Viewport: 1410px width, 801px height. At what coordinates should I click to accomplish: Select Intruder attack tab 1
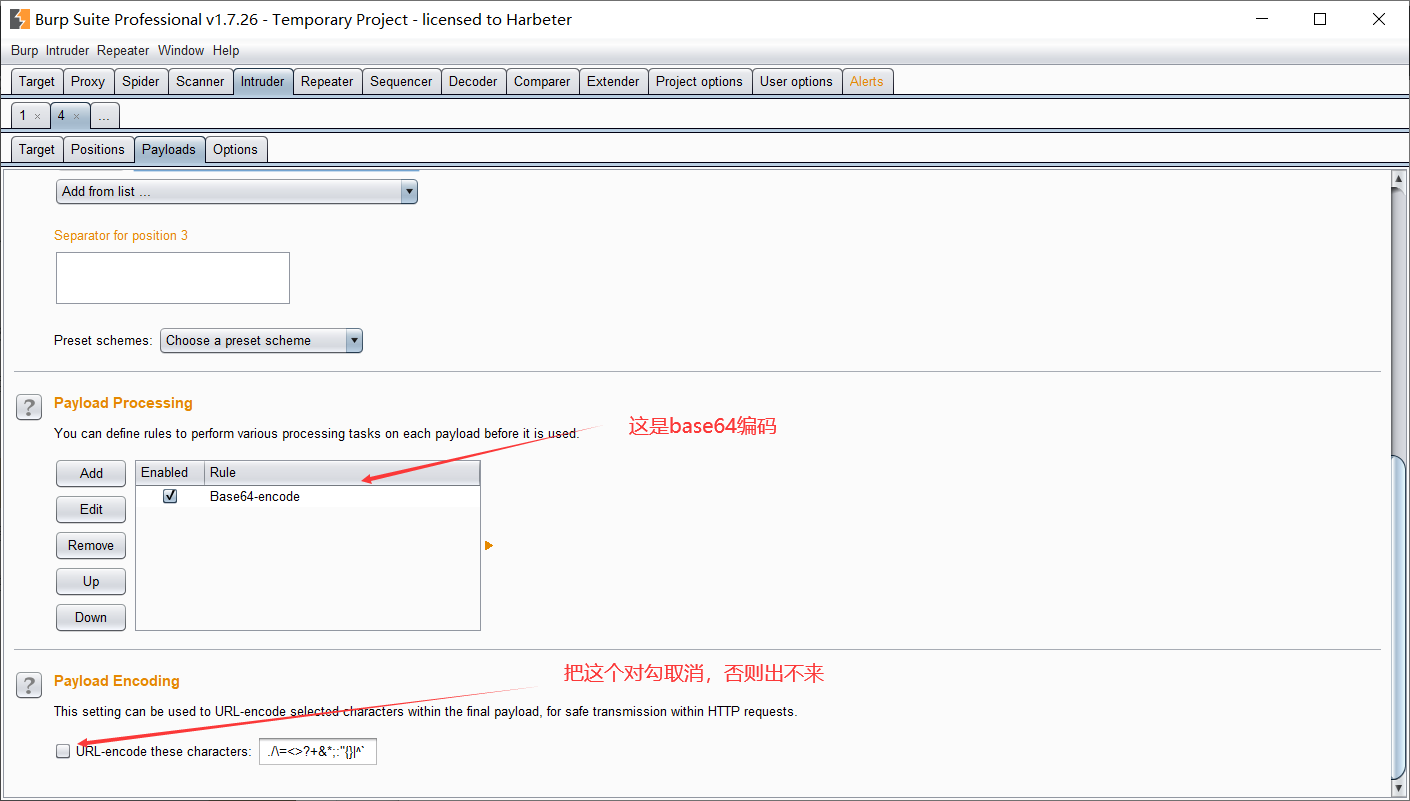[23, 116]
